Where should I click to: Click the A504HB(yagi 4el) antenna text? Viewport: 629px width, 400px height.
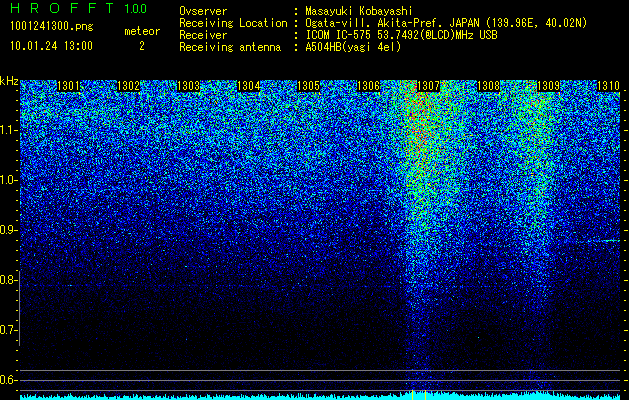coord(353,47)
